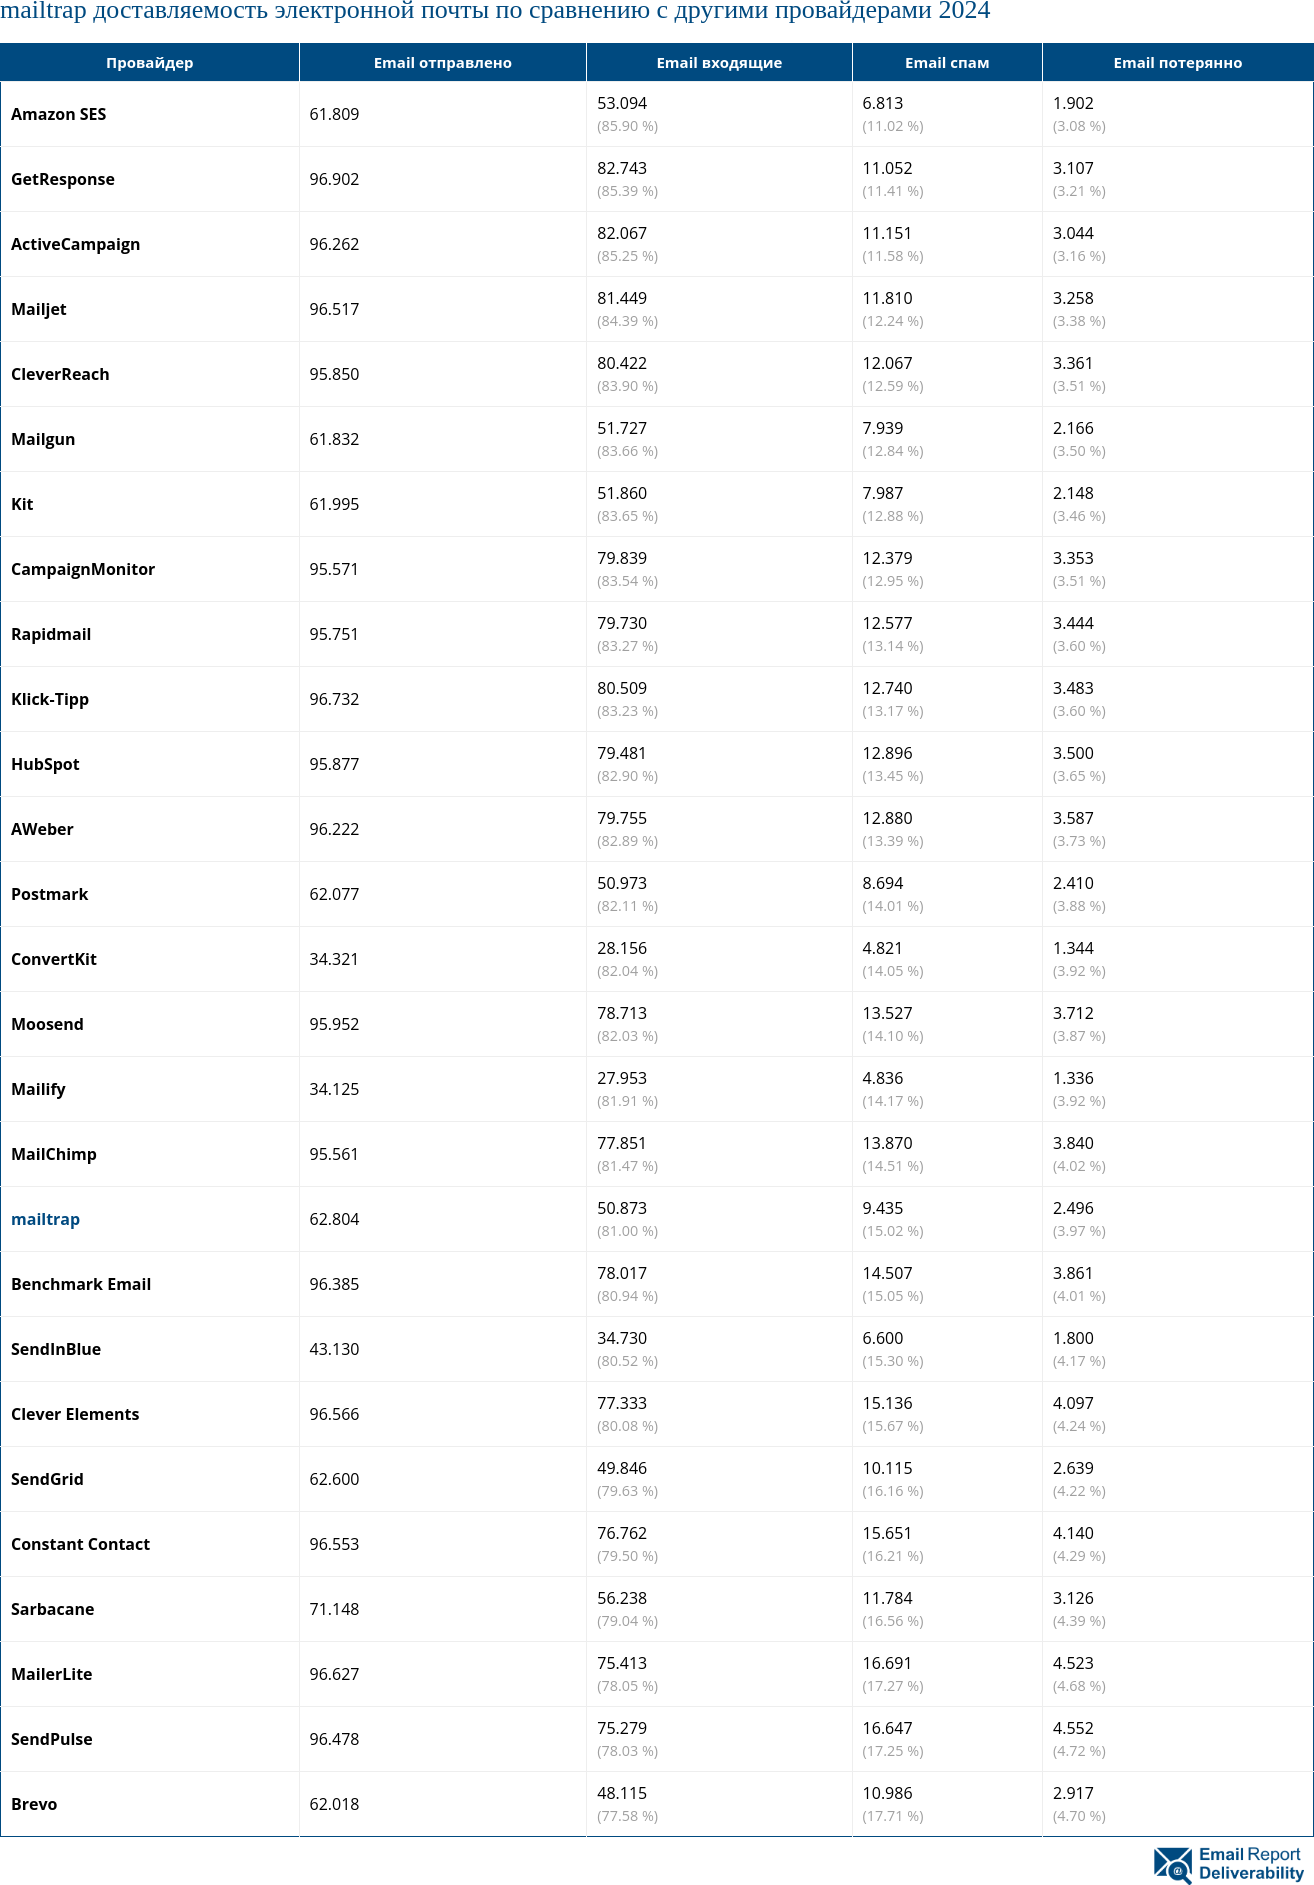Select the HubSpot provider cell
The image size is (1314, 1885).
coord(45,764)
